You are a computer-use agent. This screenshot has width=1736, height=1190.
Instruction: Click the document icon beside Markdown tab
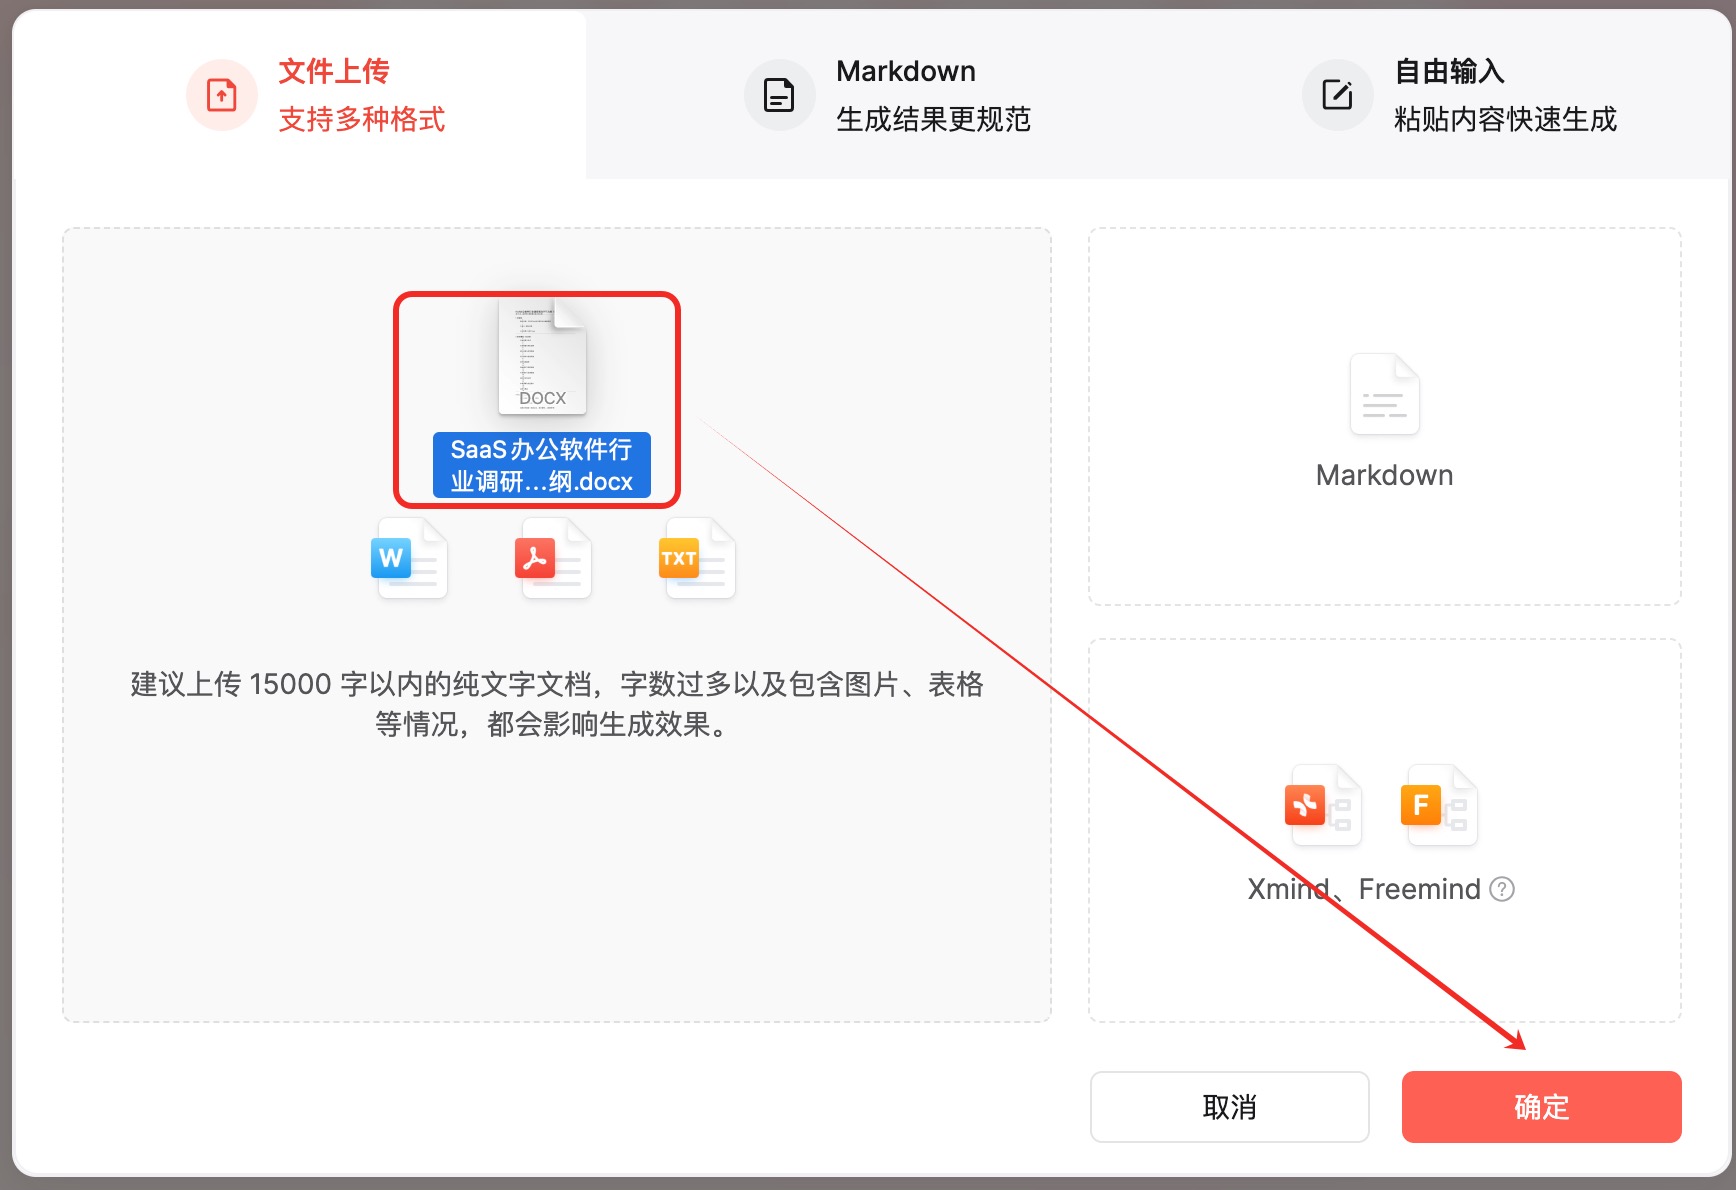[x=779, y=95]
